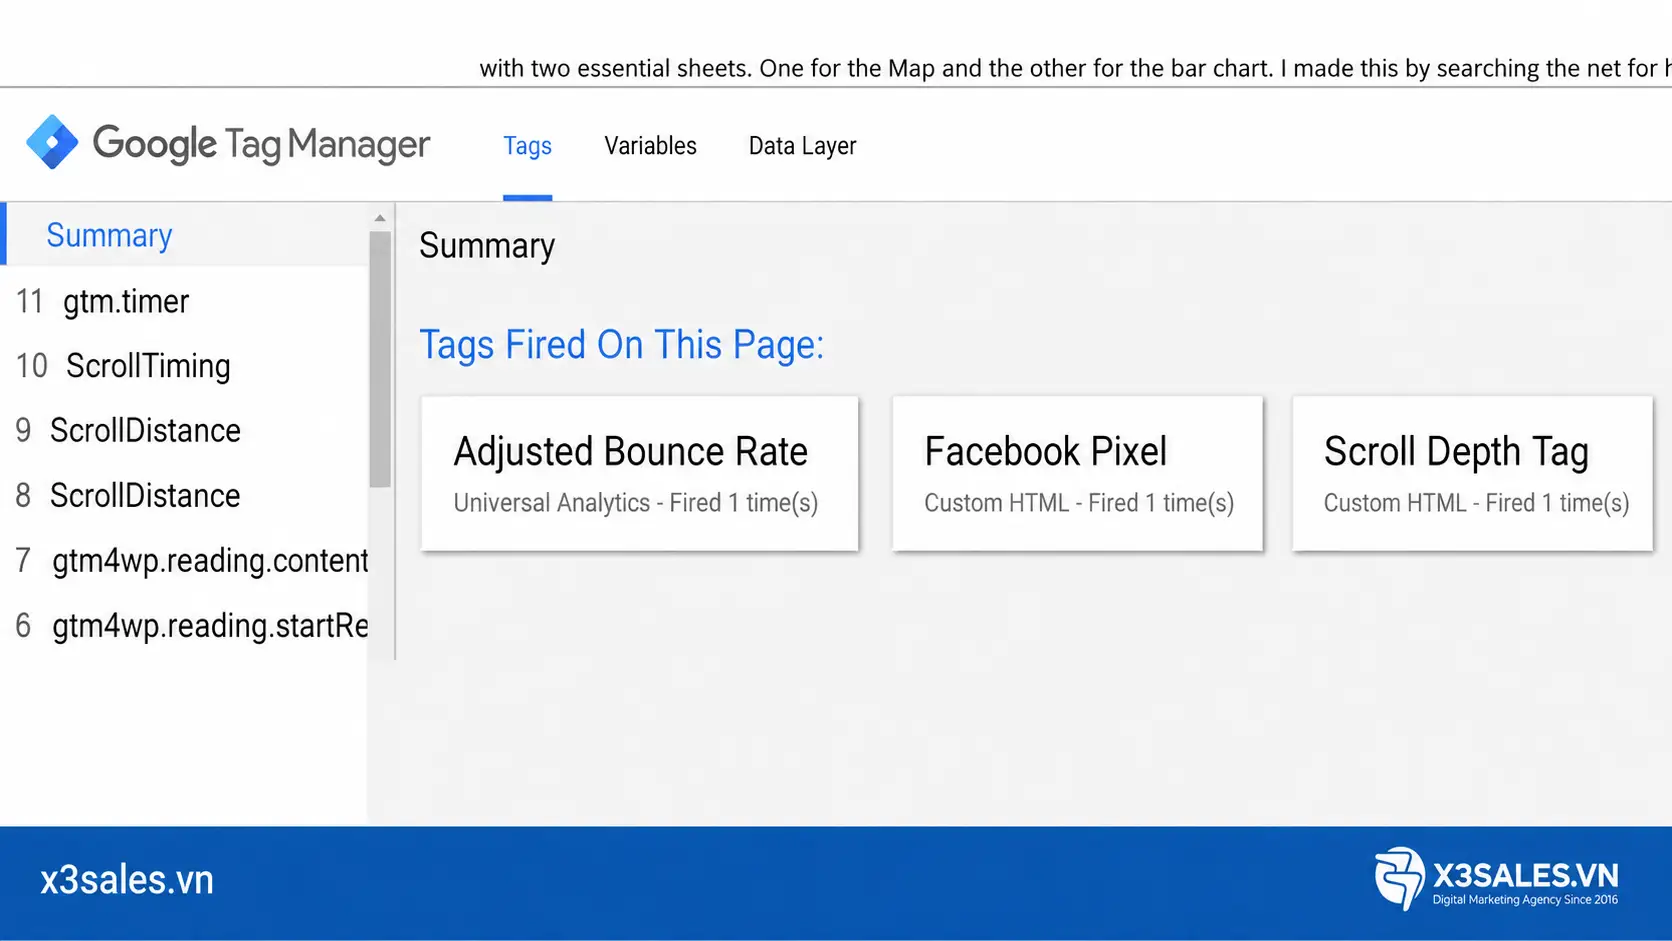Click the Google Tag Manager diamond logo
This screenshot has height=941, width=1672.
(x=52, y=142)
